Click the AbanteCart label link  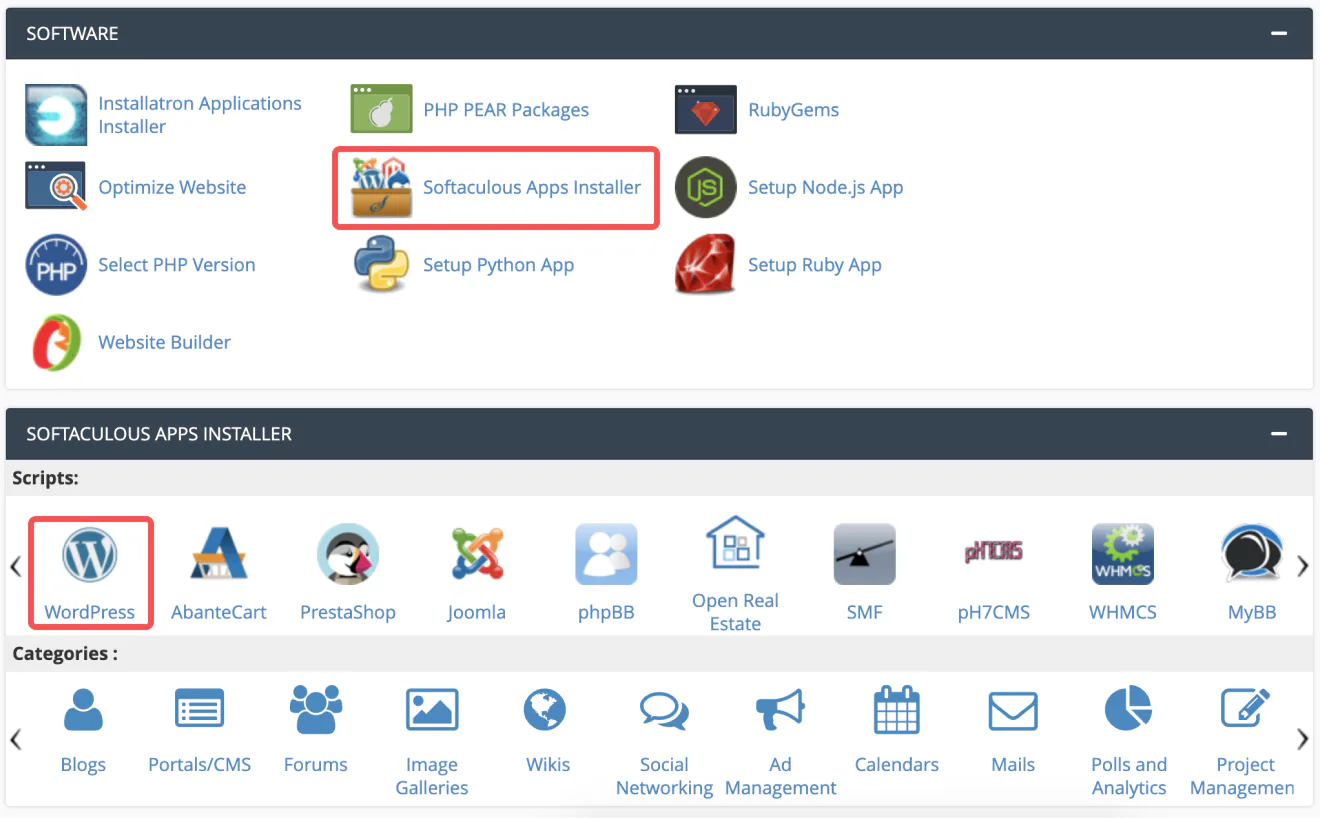(x=219, y=612)
